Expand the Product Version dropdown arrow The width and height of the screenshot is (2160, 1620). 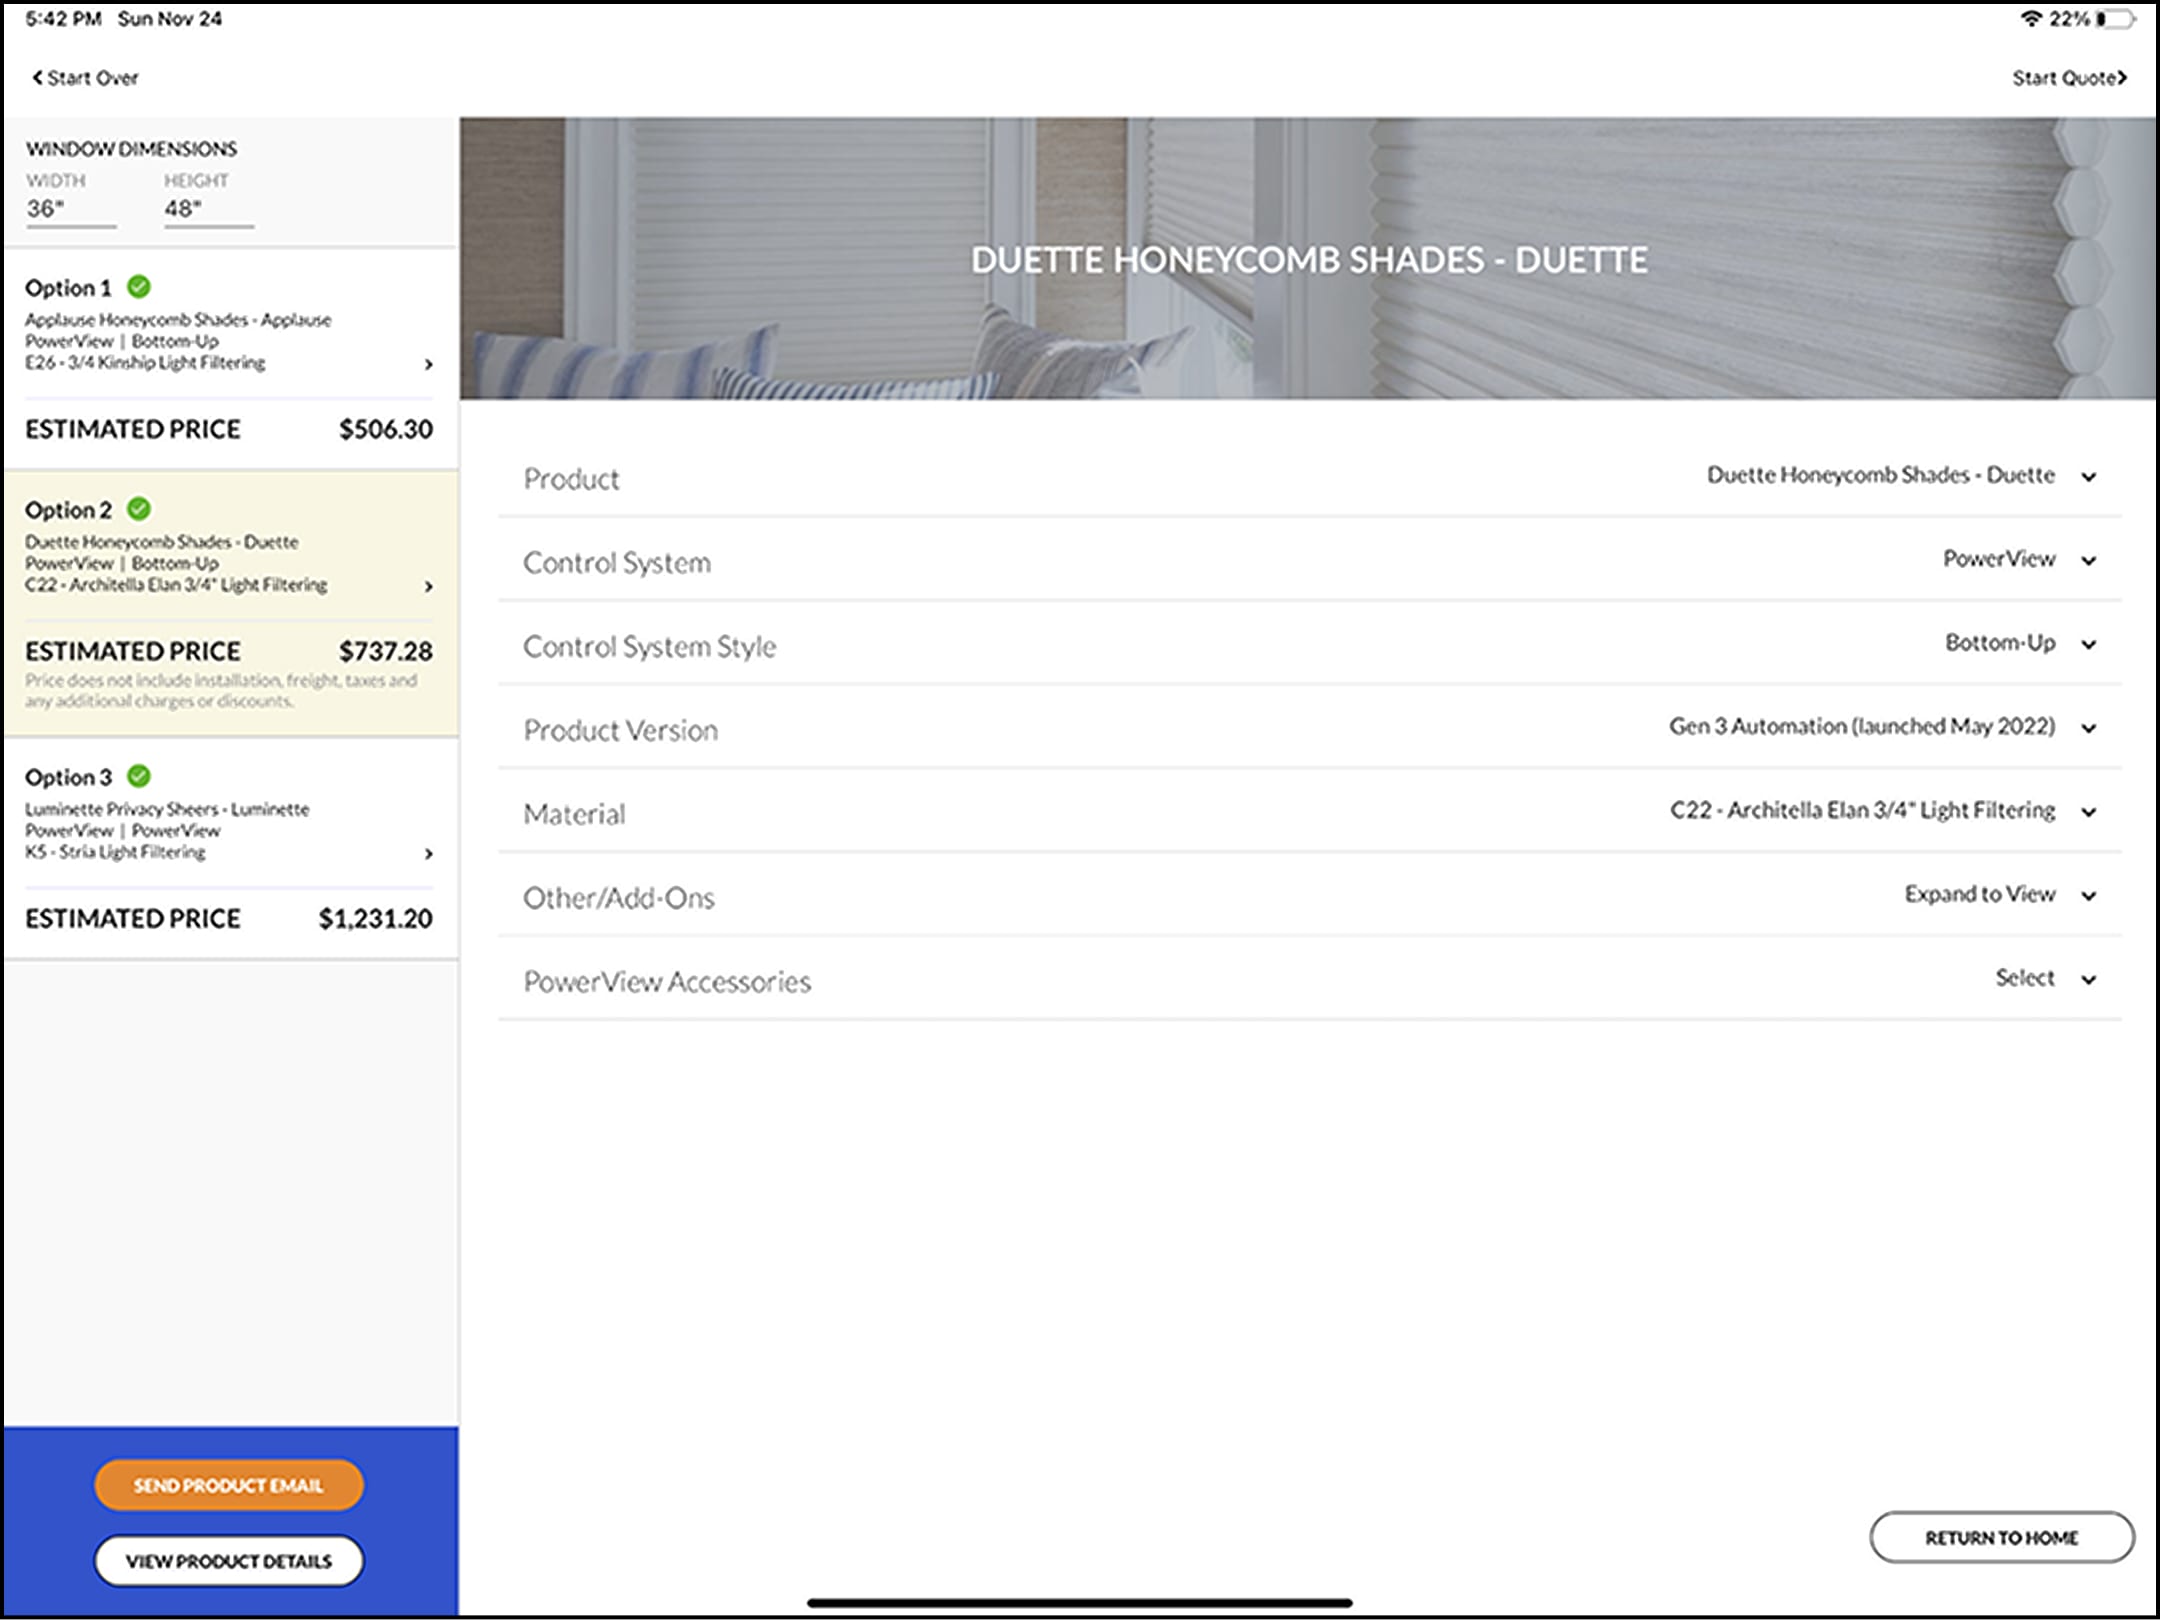click(x=2089, y=729)
